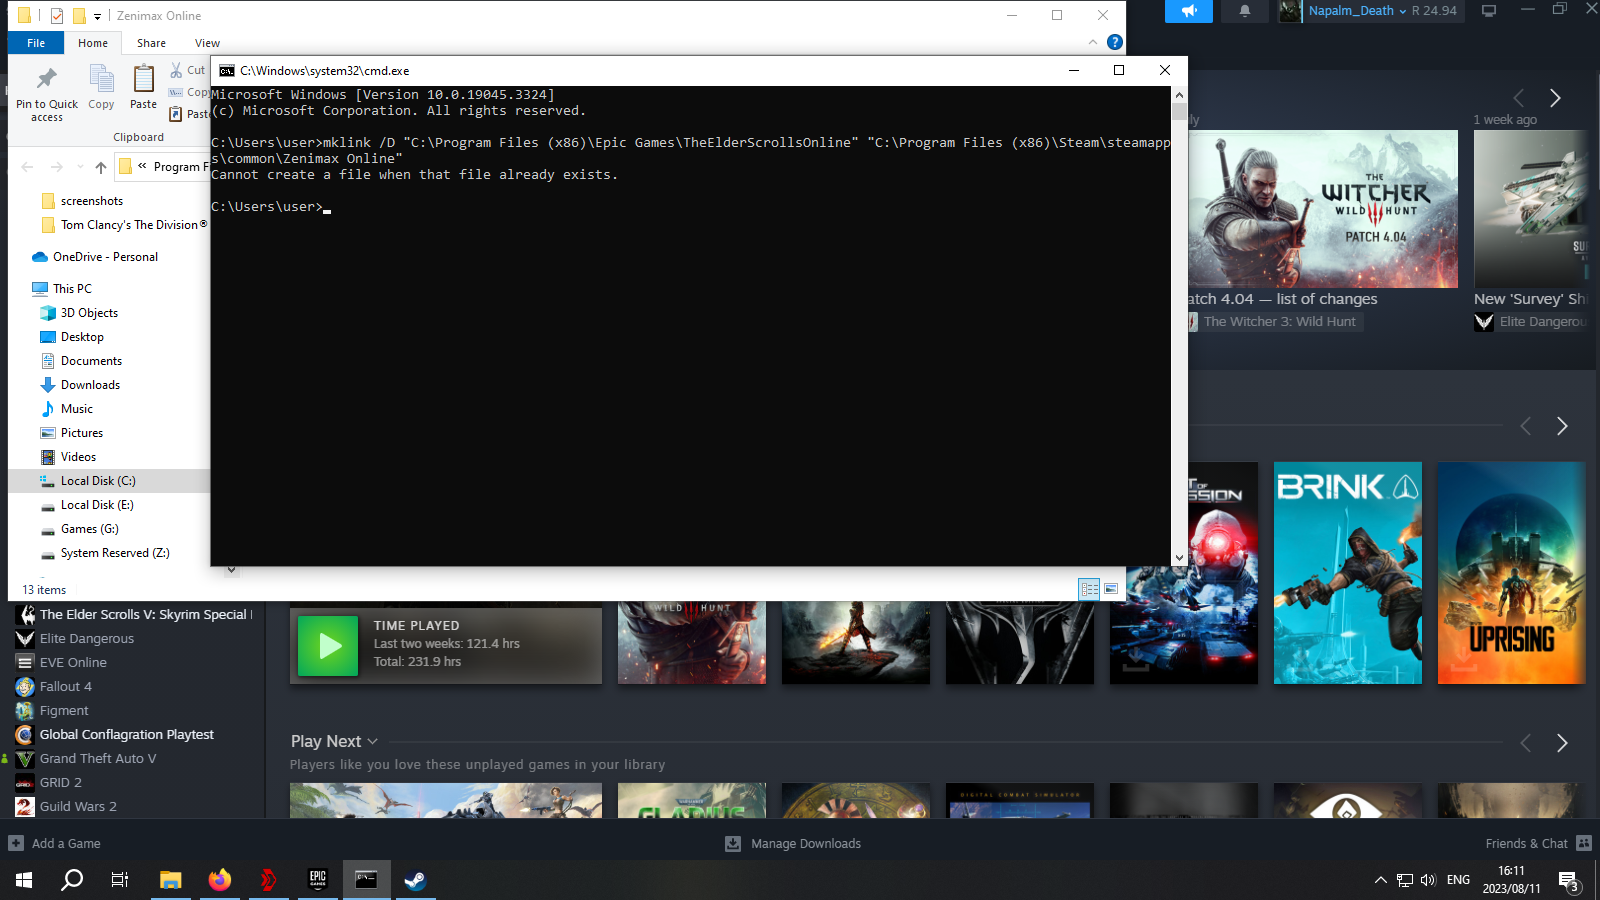The height and width of the screenshot is (900, 1600).
Task: Click File Explorer taskbar icon
Action: (171, 880)
